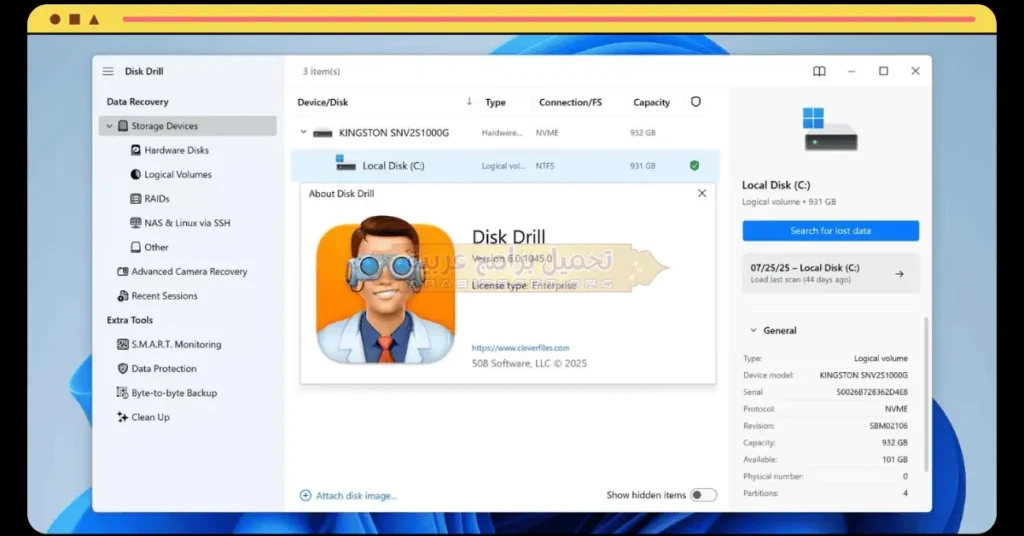Click the Clean Up sparkle icon

pos(122,417)
